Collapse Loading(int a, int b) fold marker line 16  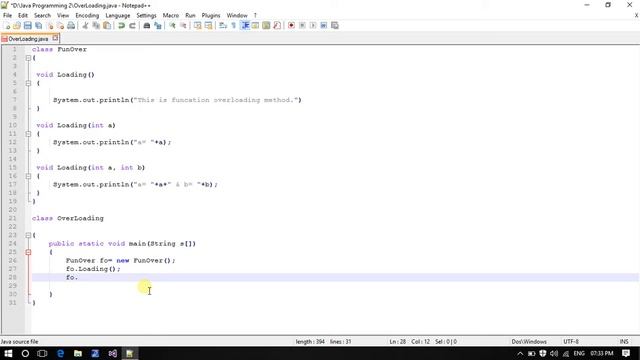28,176
